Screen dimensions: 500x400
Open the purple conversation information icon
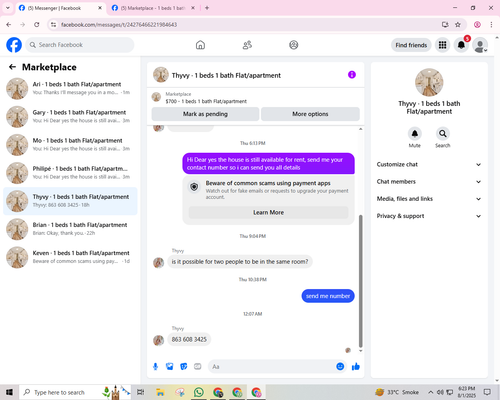pyautogui.click(x=352, y=75)
